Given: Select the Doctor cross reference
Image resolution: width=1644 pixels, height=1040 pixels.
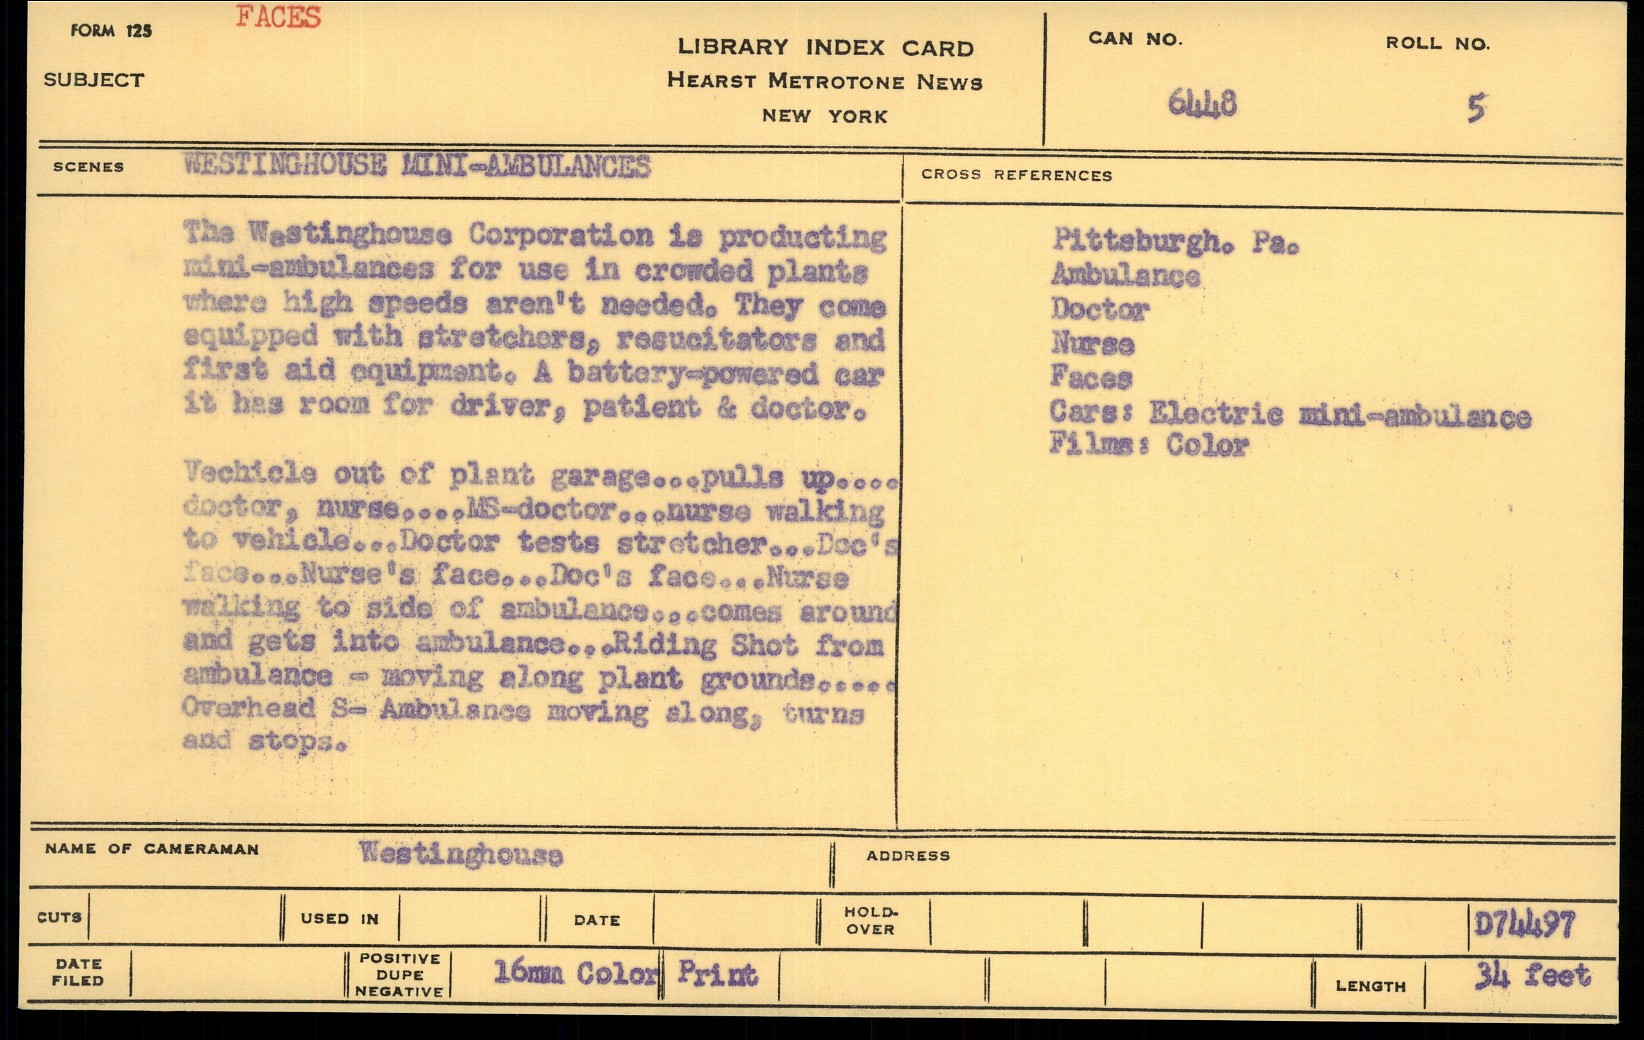Looking at the screenshot, I should (1099, 310).
